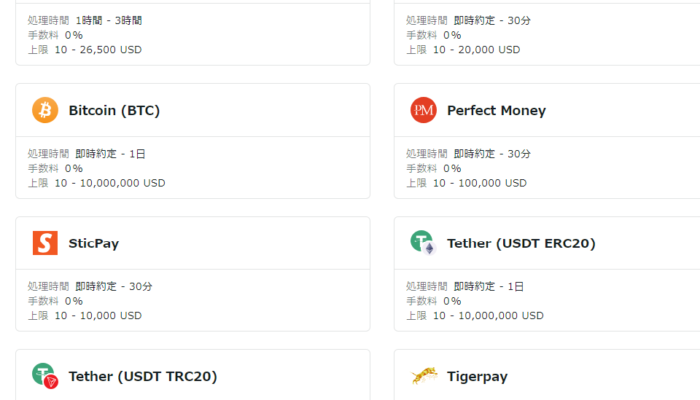Screen dimensions: 700x400
Task: Click the orange SticPay S logo
Action: [45, 243]
